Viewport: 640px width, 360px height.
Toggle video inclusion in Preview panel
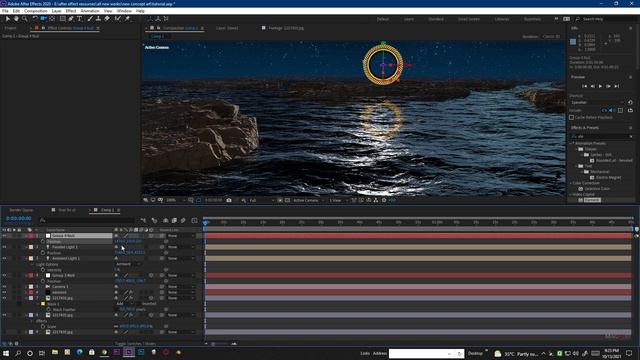(604, 111)
